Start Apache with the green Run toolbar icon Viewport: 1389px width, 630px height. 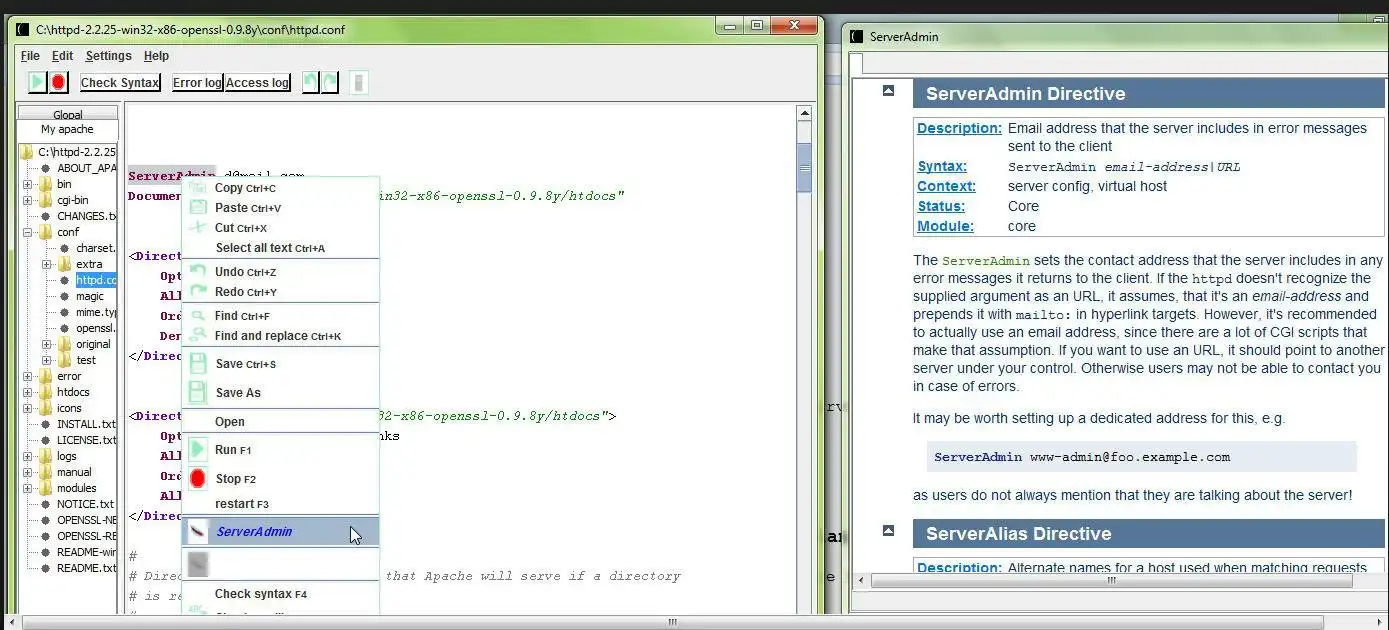37,82
